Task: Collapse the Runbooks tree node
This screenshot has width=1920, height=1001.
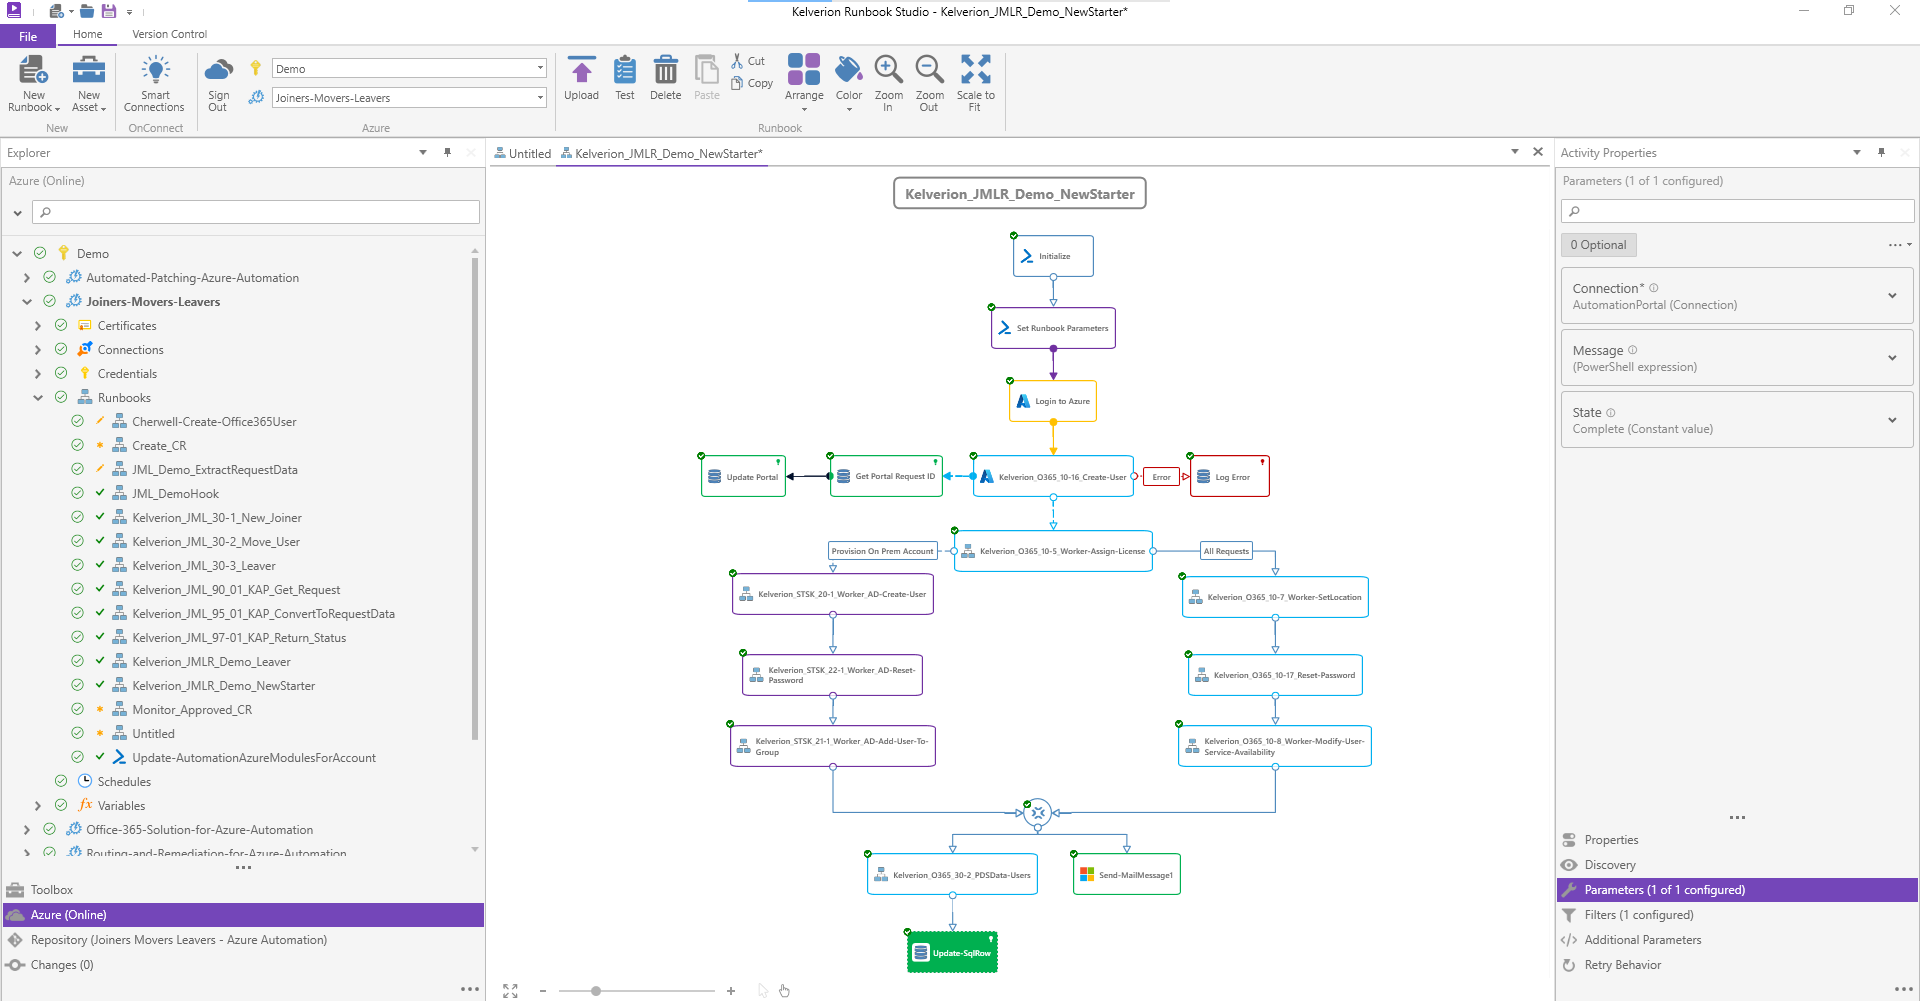Action: 38,398
